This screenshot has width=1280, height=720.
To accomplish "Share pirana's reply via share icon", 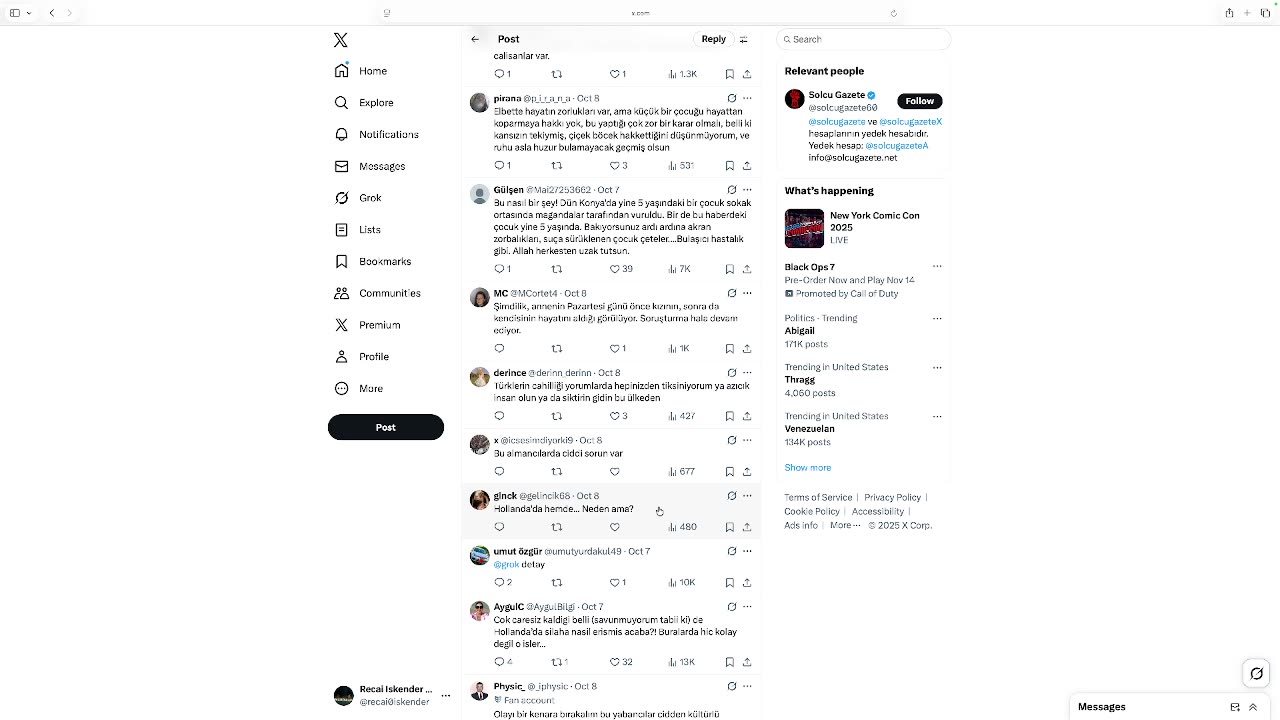I will point(747,165).
